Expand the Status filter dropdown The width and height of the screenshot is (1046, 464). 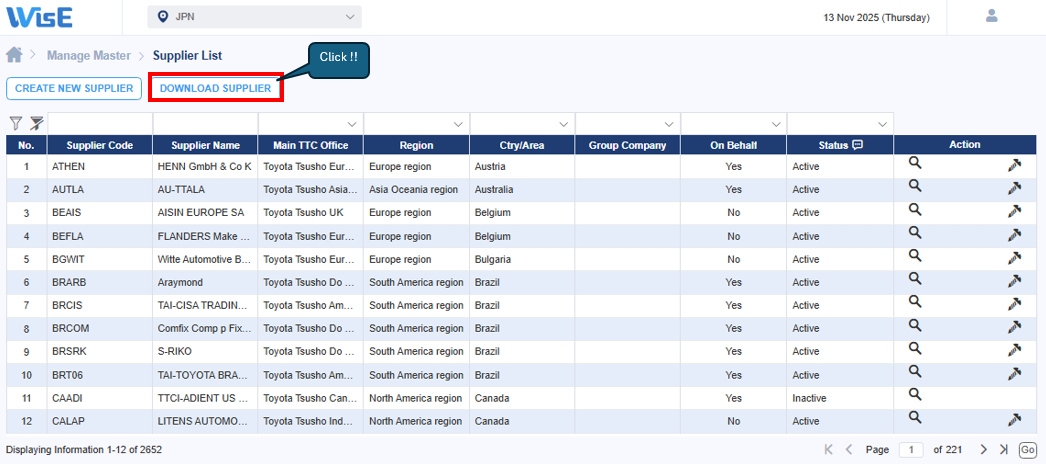pyautogui.click(x=882, y=124)
